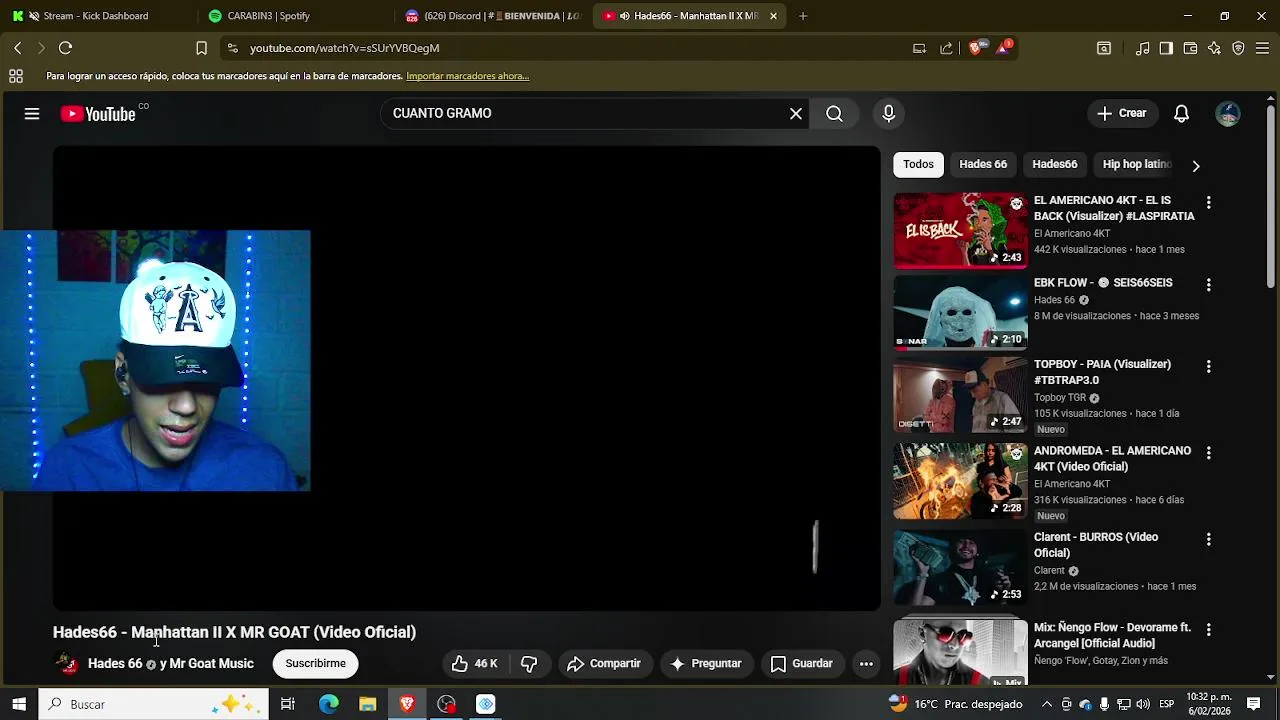Open options for EBK FLOW video

point(1208,285)
